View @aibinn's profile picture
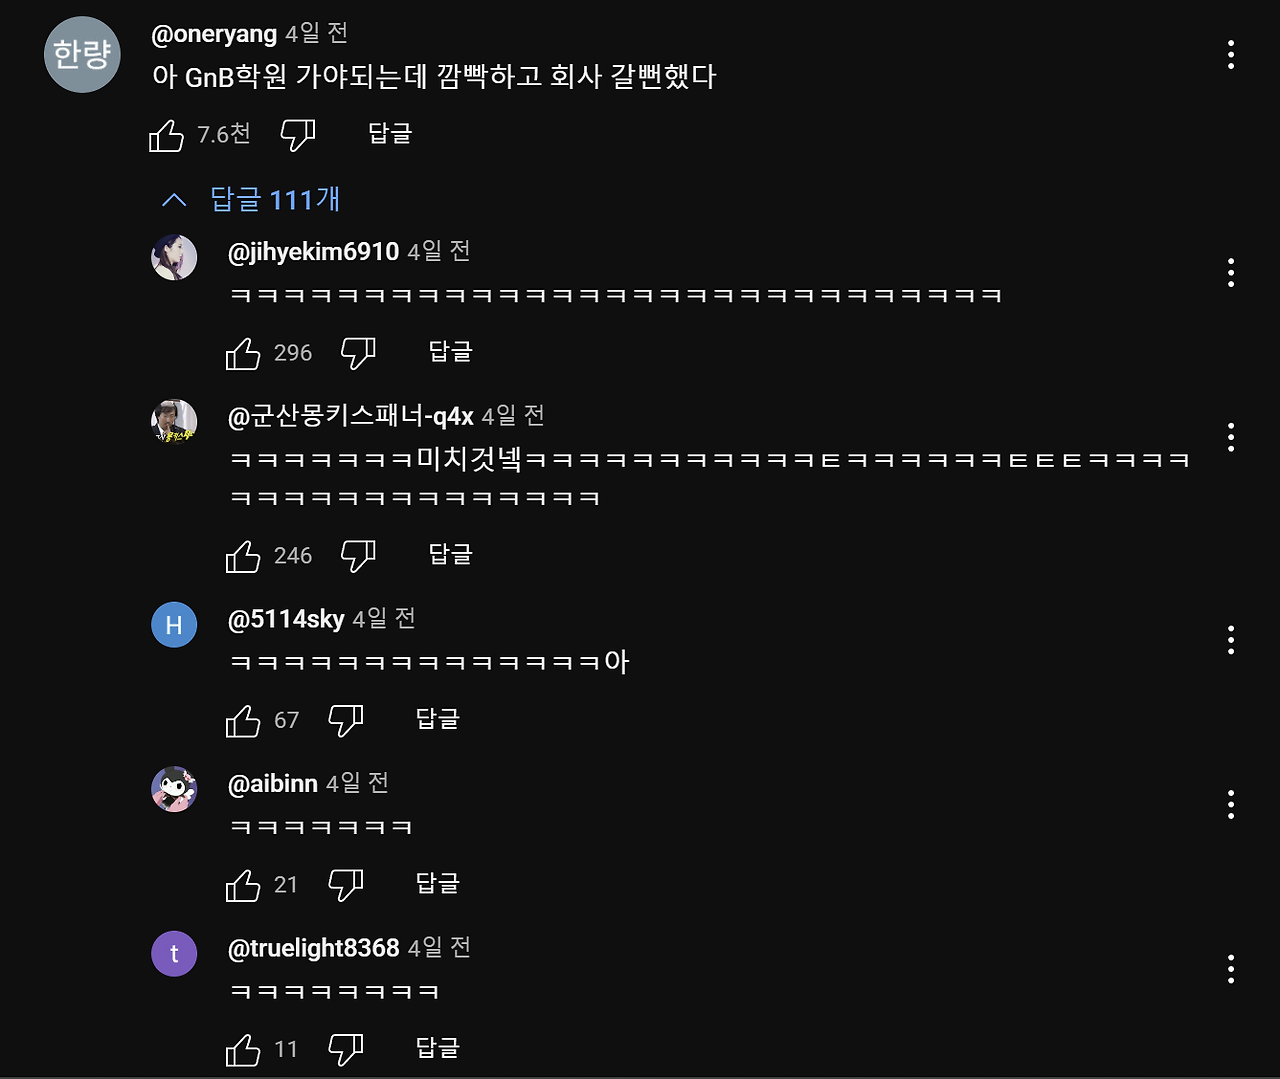Screen dimensions: 1280x1079 click(x=174, y=789)
